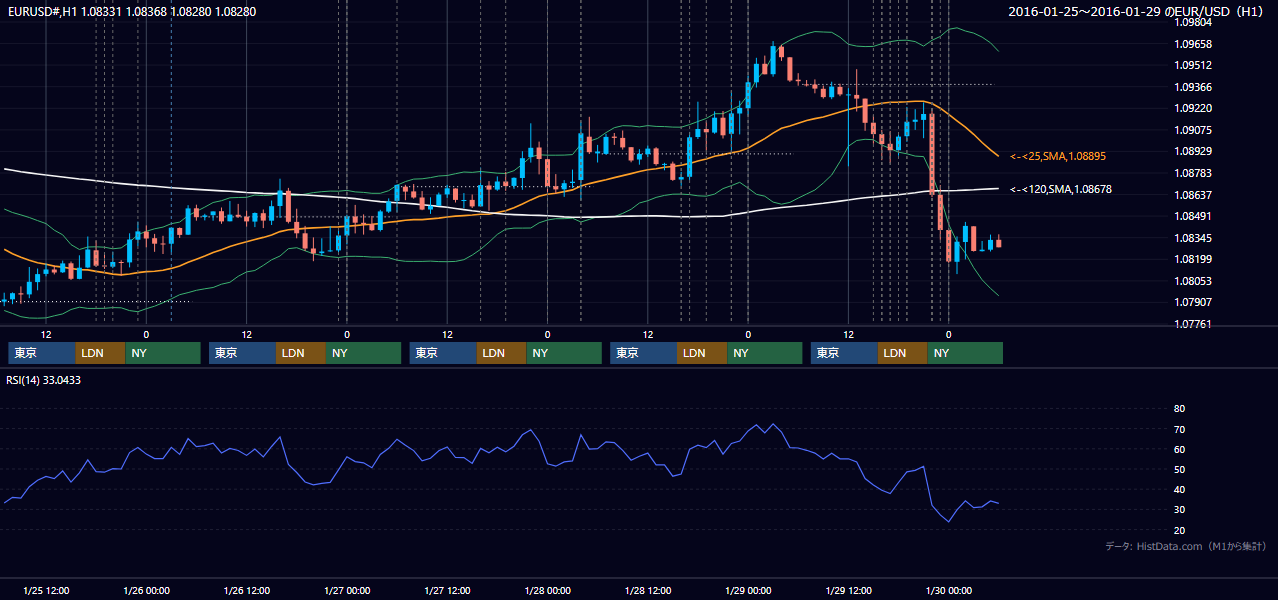Select the leftmost LDN session block
1278x600 pixels.
point(101,353)
